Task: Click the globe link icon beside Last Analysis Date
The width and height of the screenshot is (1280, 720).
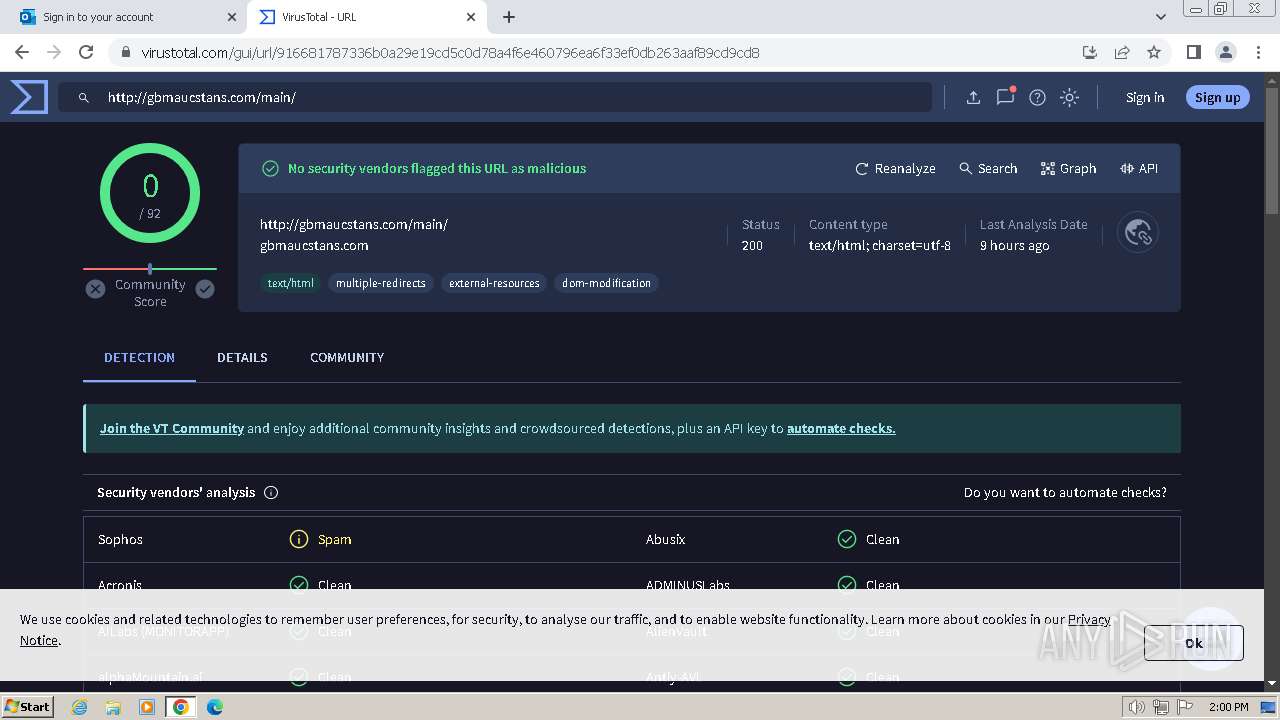Action: click(x=1138, y=233)
